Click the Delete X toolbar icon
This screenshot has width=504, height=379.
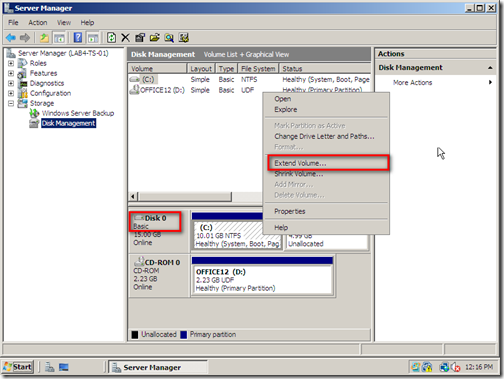[125, 38]
